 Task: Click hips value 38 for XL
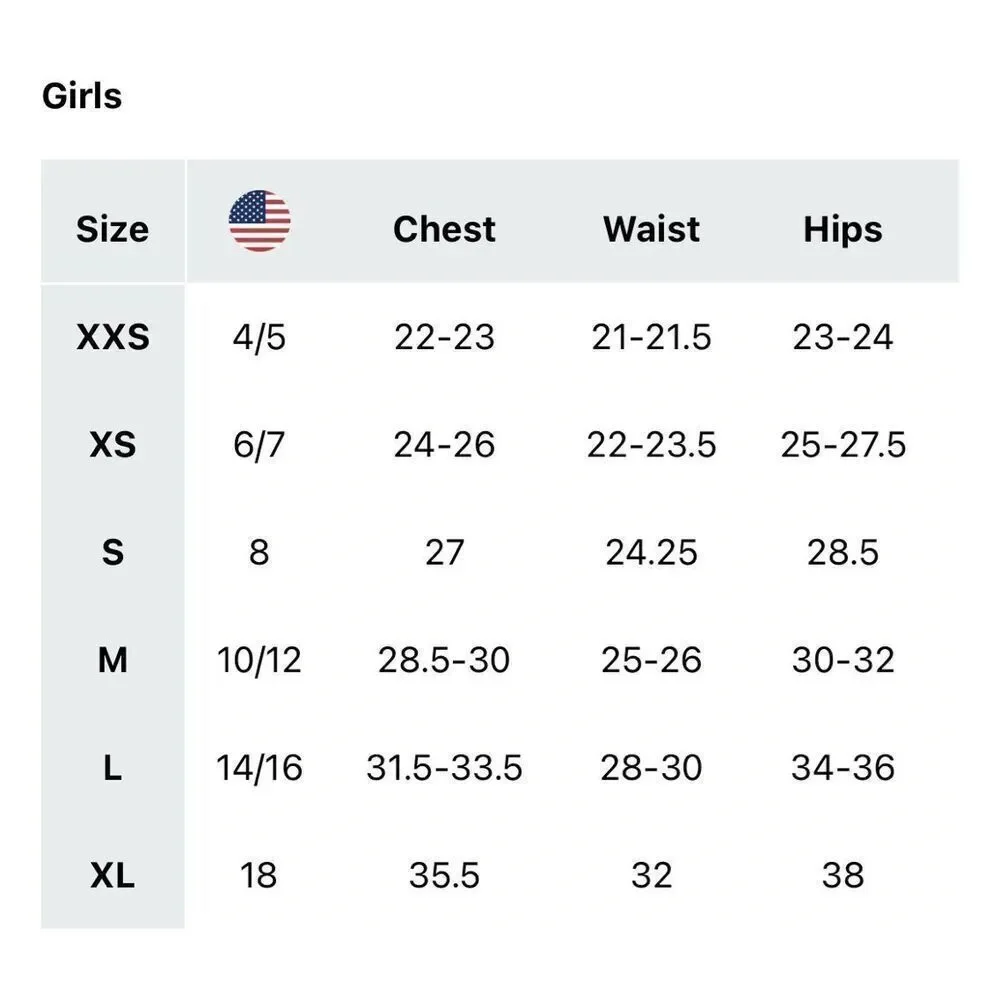click(842, 875)
